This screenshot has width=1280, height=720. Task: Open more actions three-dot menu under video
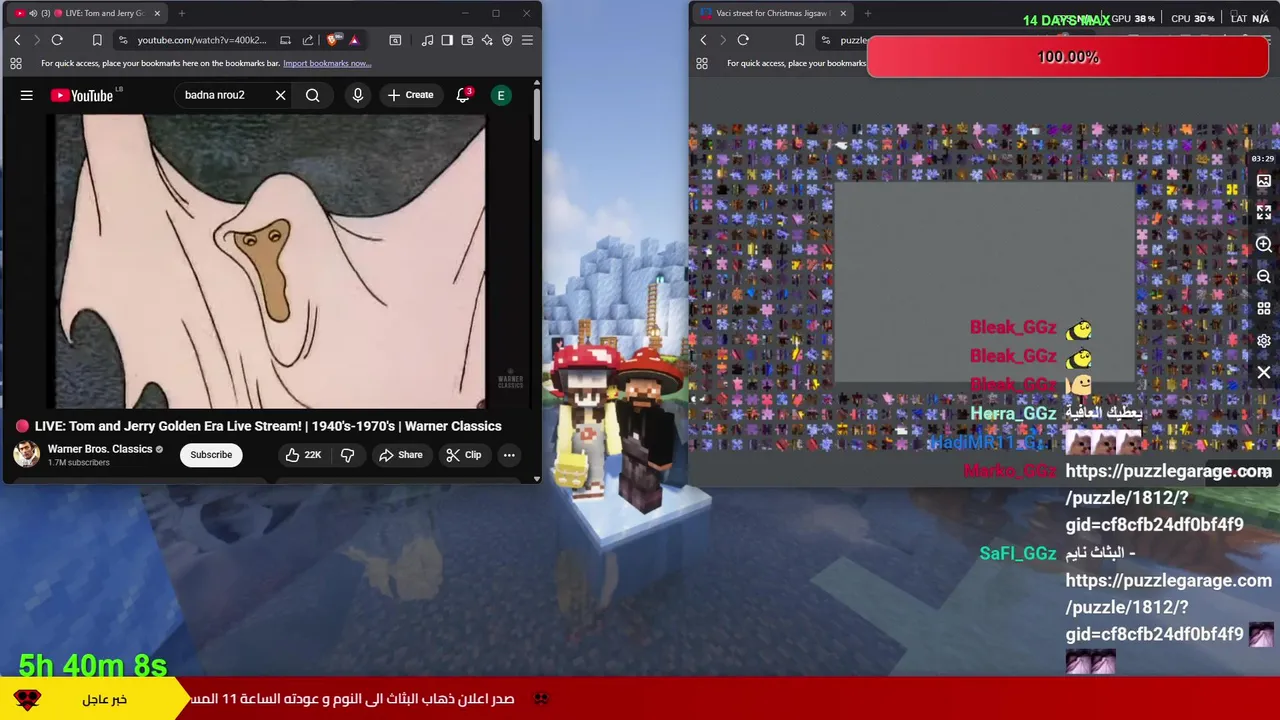tap(509, 455)
